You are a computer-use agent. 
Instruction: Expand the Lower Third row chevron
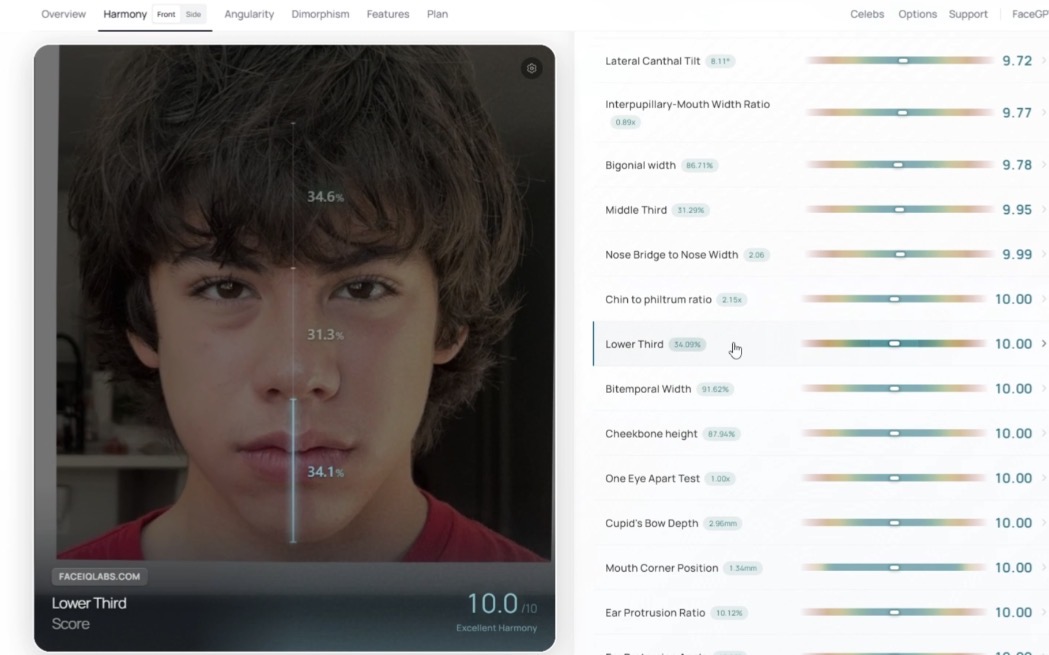coord(1043,344)
